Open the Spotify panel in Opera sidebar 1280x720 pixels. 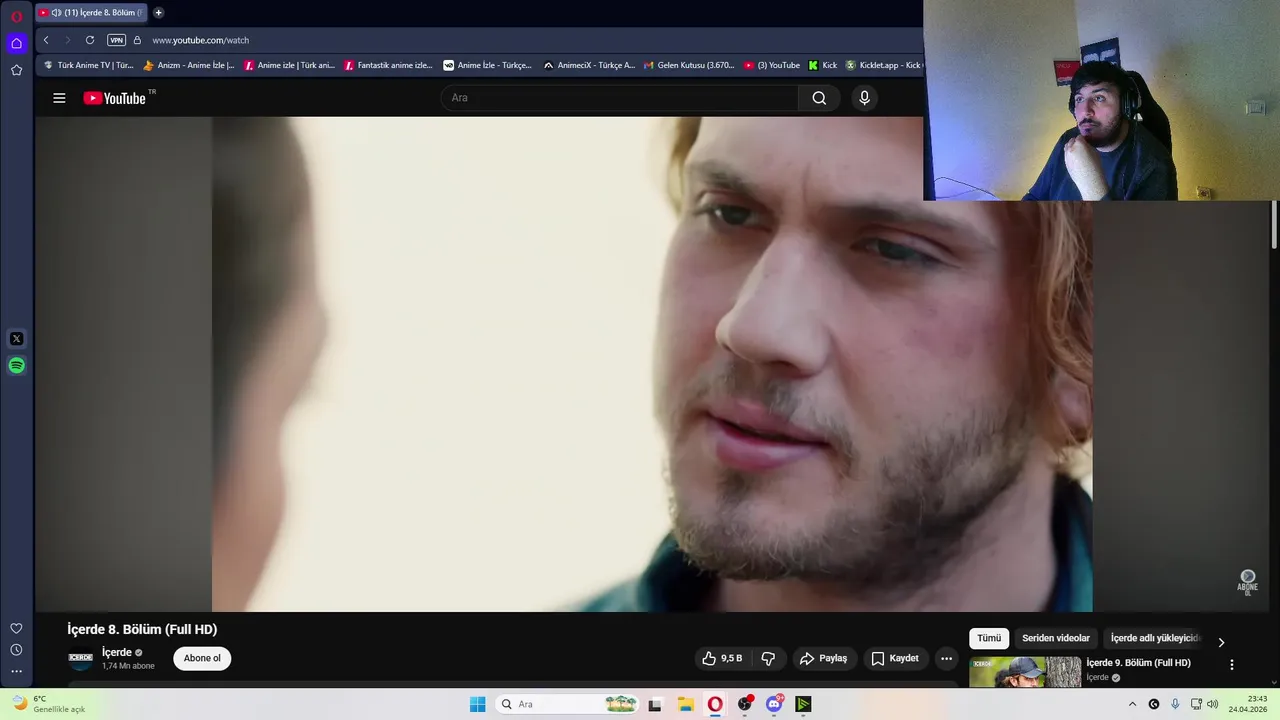click(x=16, y=366)
